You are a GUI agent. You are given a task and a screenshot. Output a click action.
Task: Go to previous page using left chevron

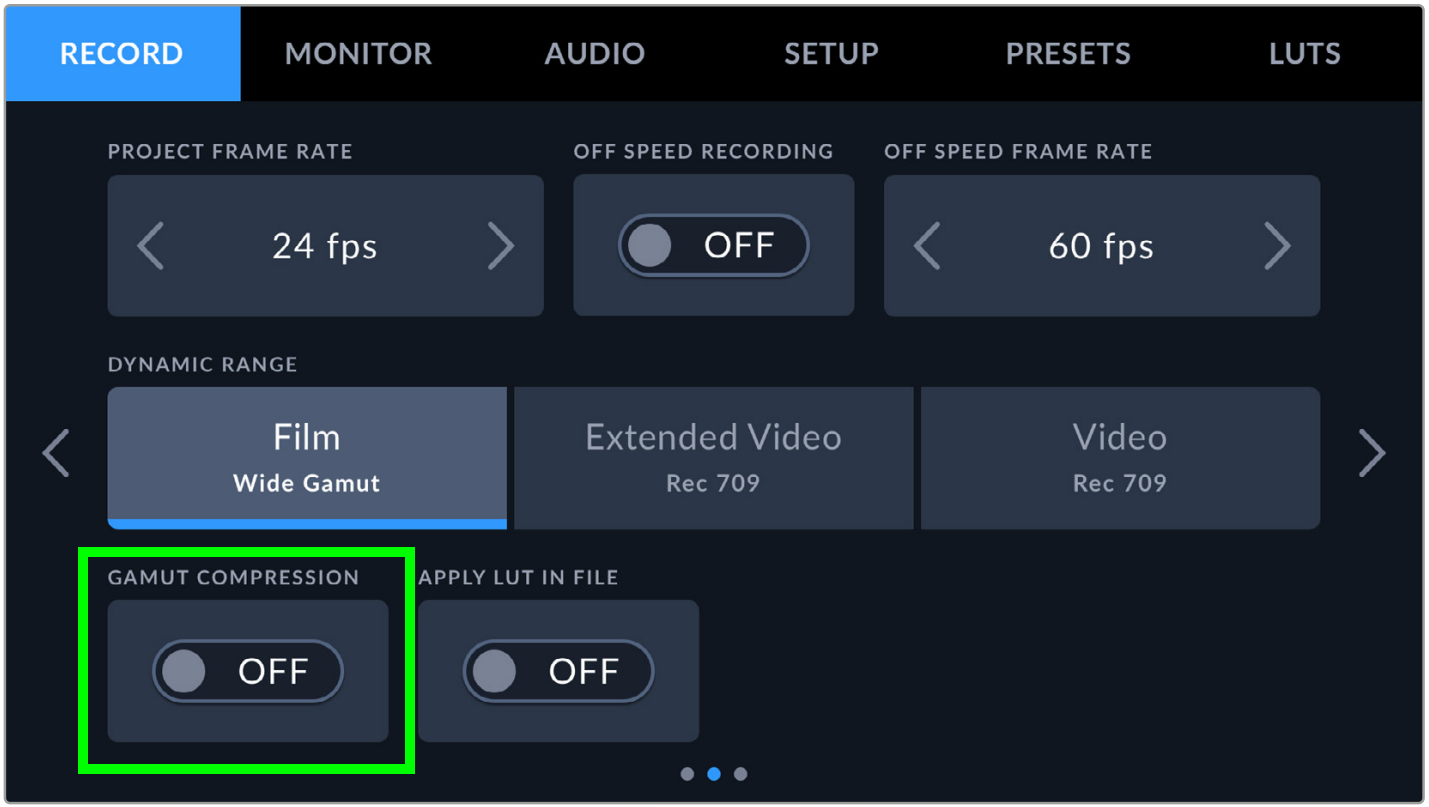(x=56, y=453)
